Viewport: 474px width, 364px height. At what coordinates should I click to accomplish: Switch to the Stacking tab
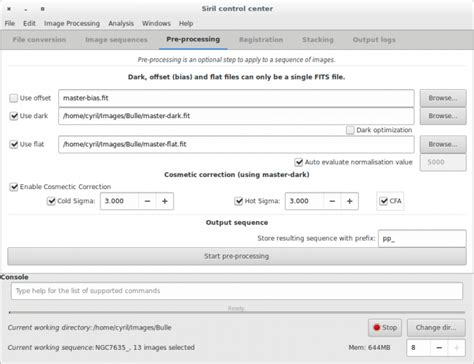[318, 40]
